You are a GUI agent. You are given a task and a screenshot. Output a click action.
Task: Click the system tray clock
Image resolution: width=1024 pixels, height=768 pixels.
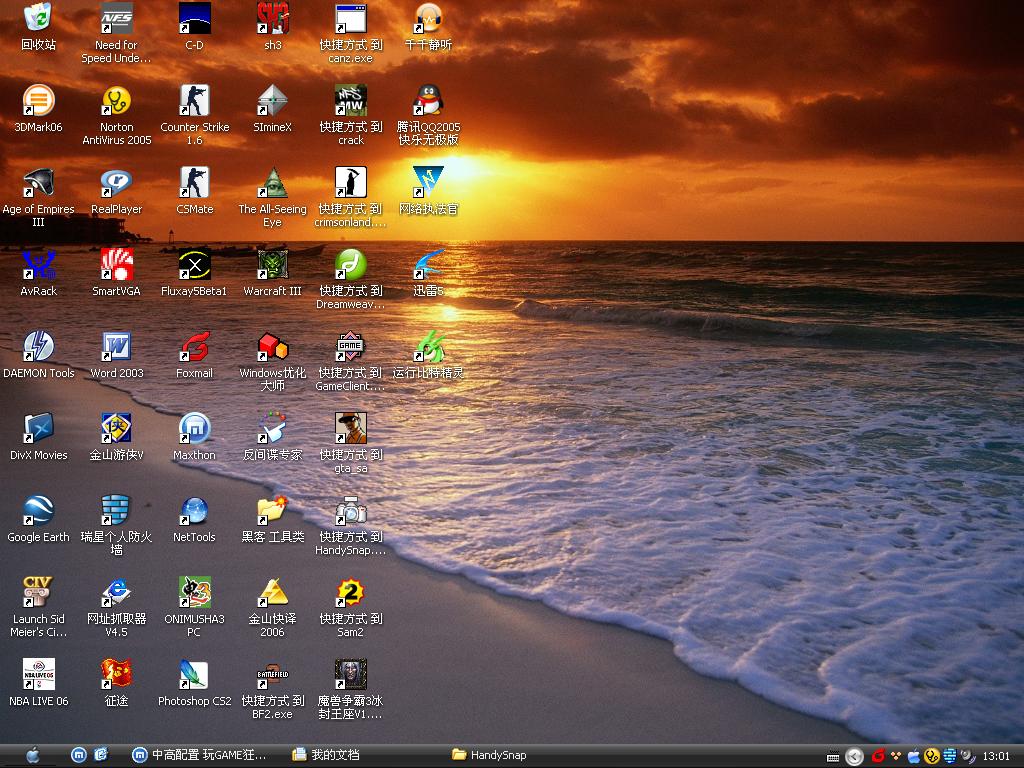[x=996, y=756]
